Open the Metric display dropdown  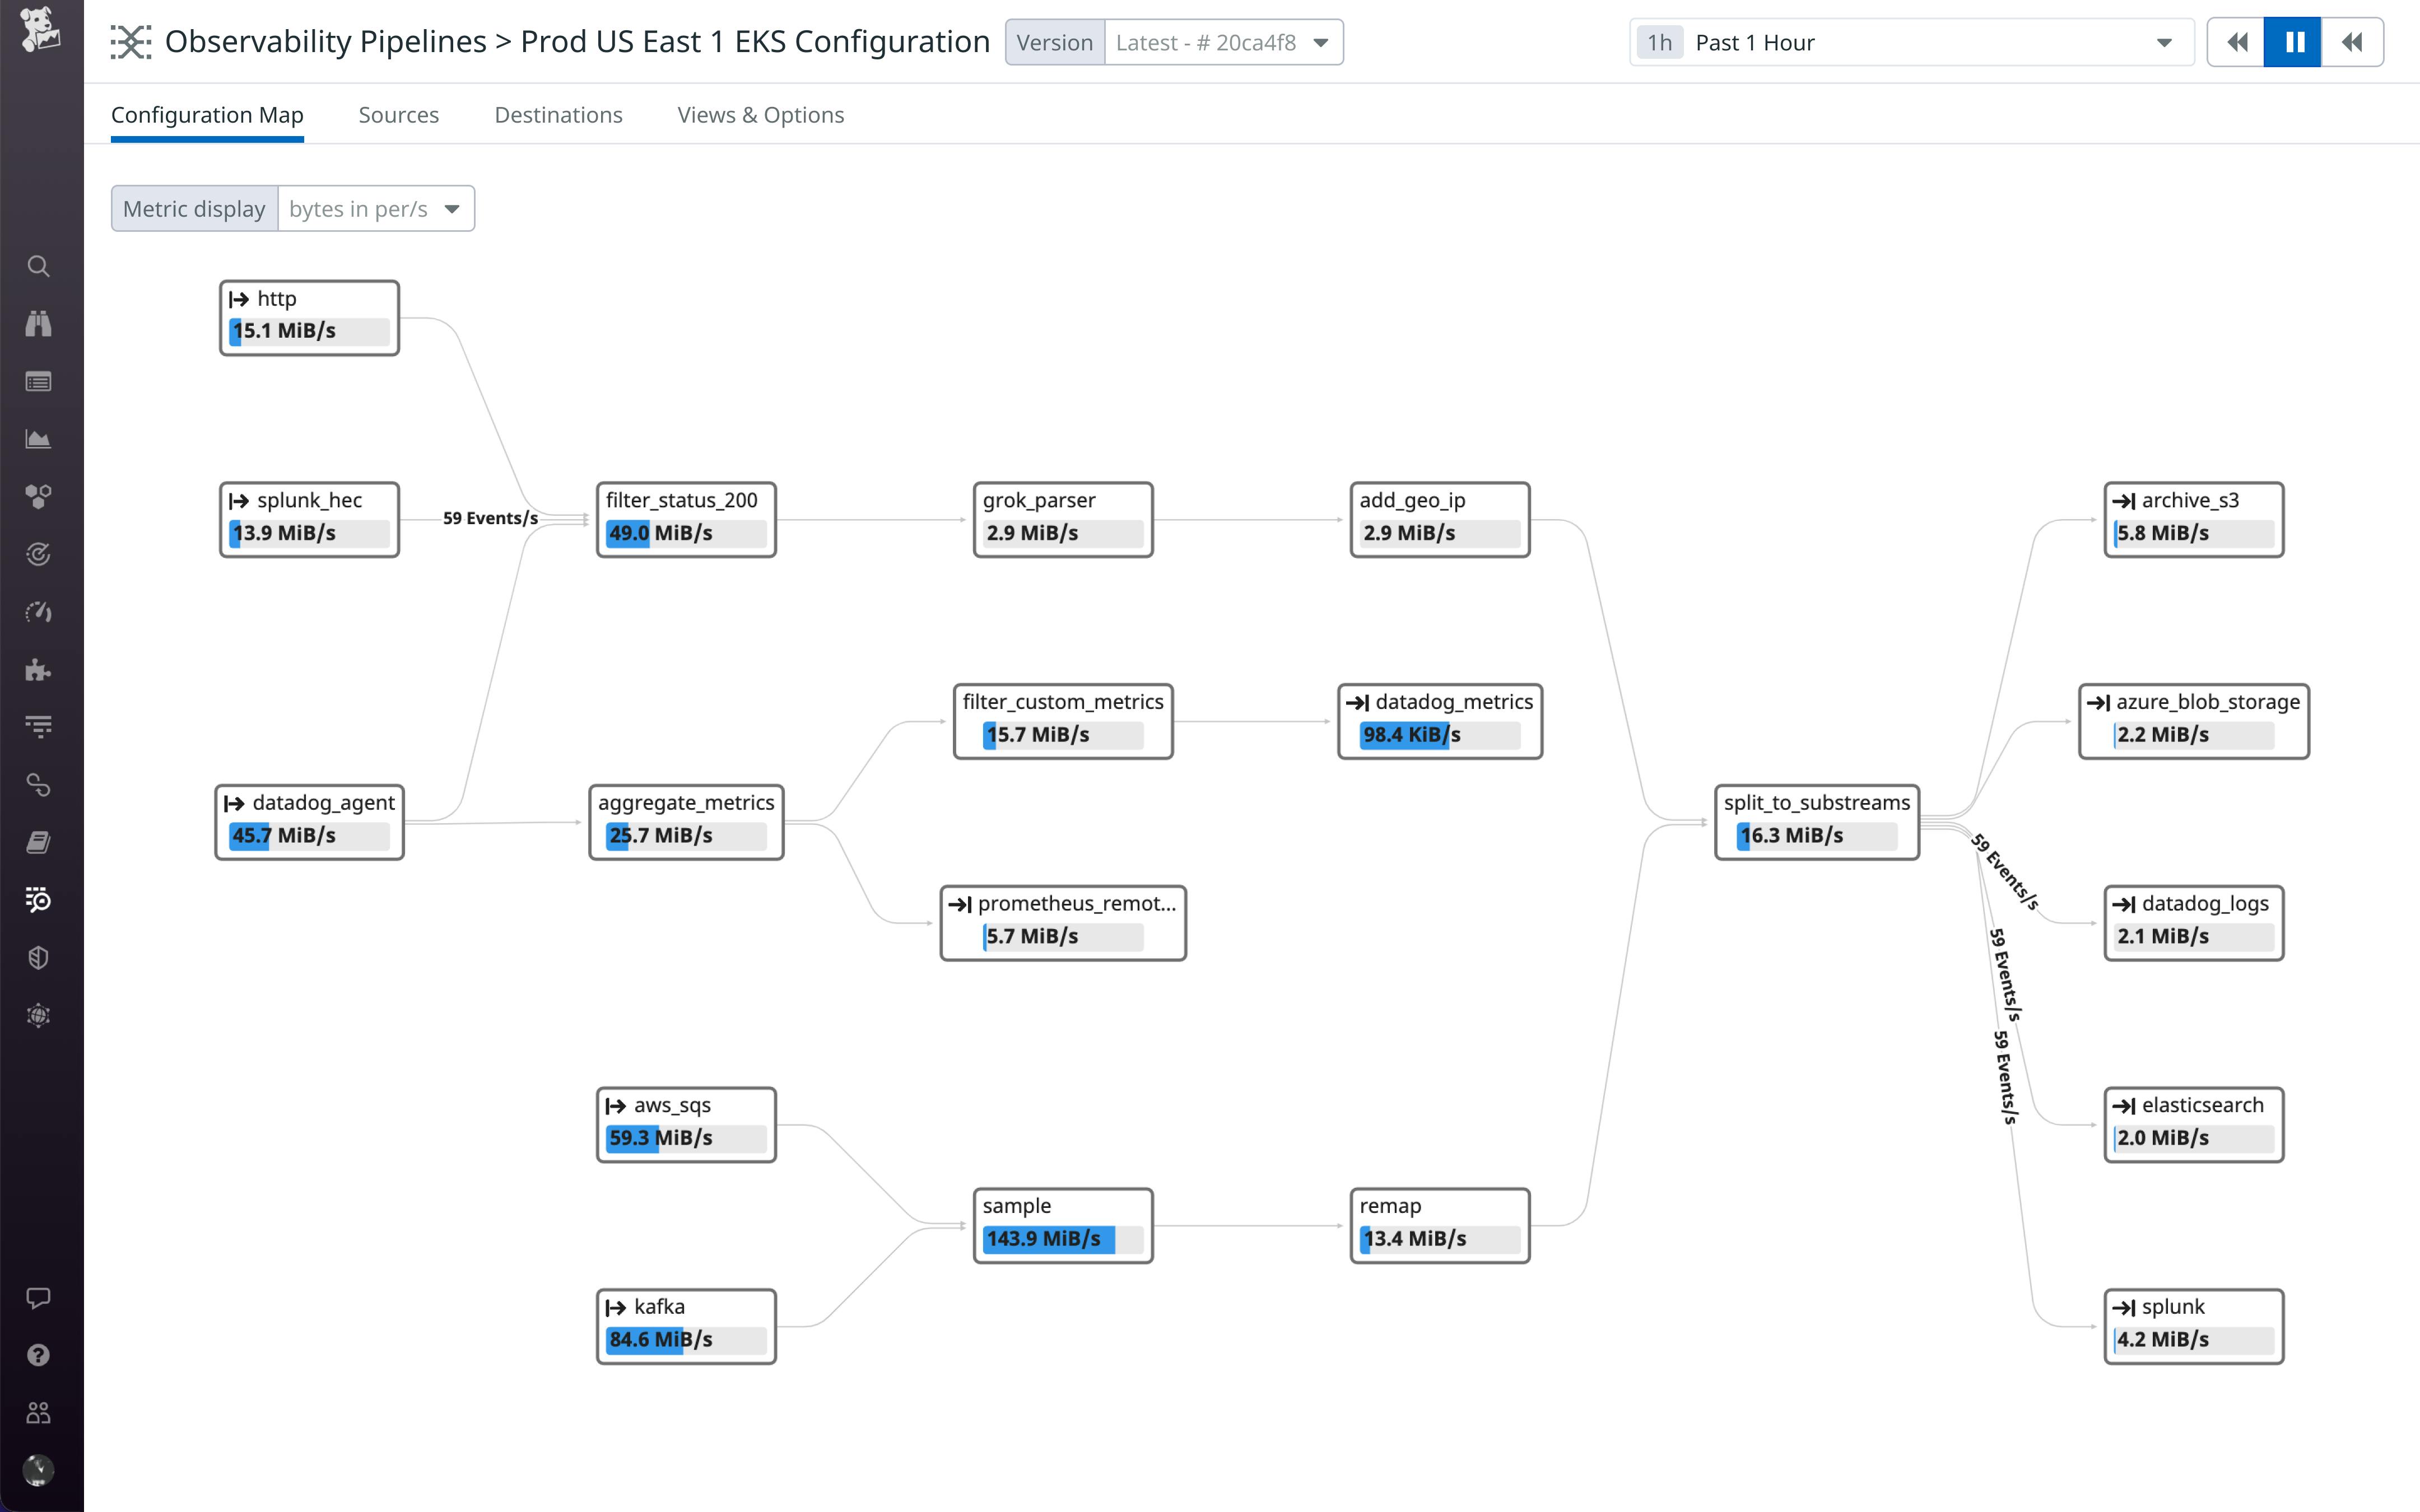375,209
